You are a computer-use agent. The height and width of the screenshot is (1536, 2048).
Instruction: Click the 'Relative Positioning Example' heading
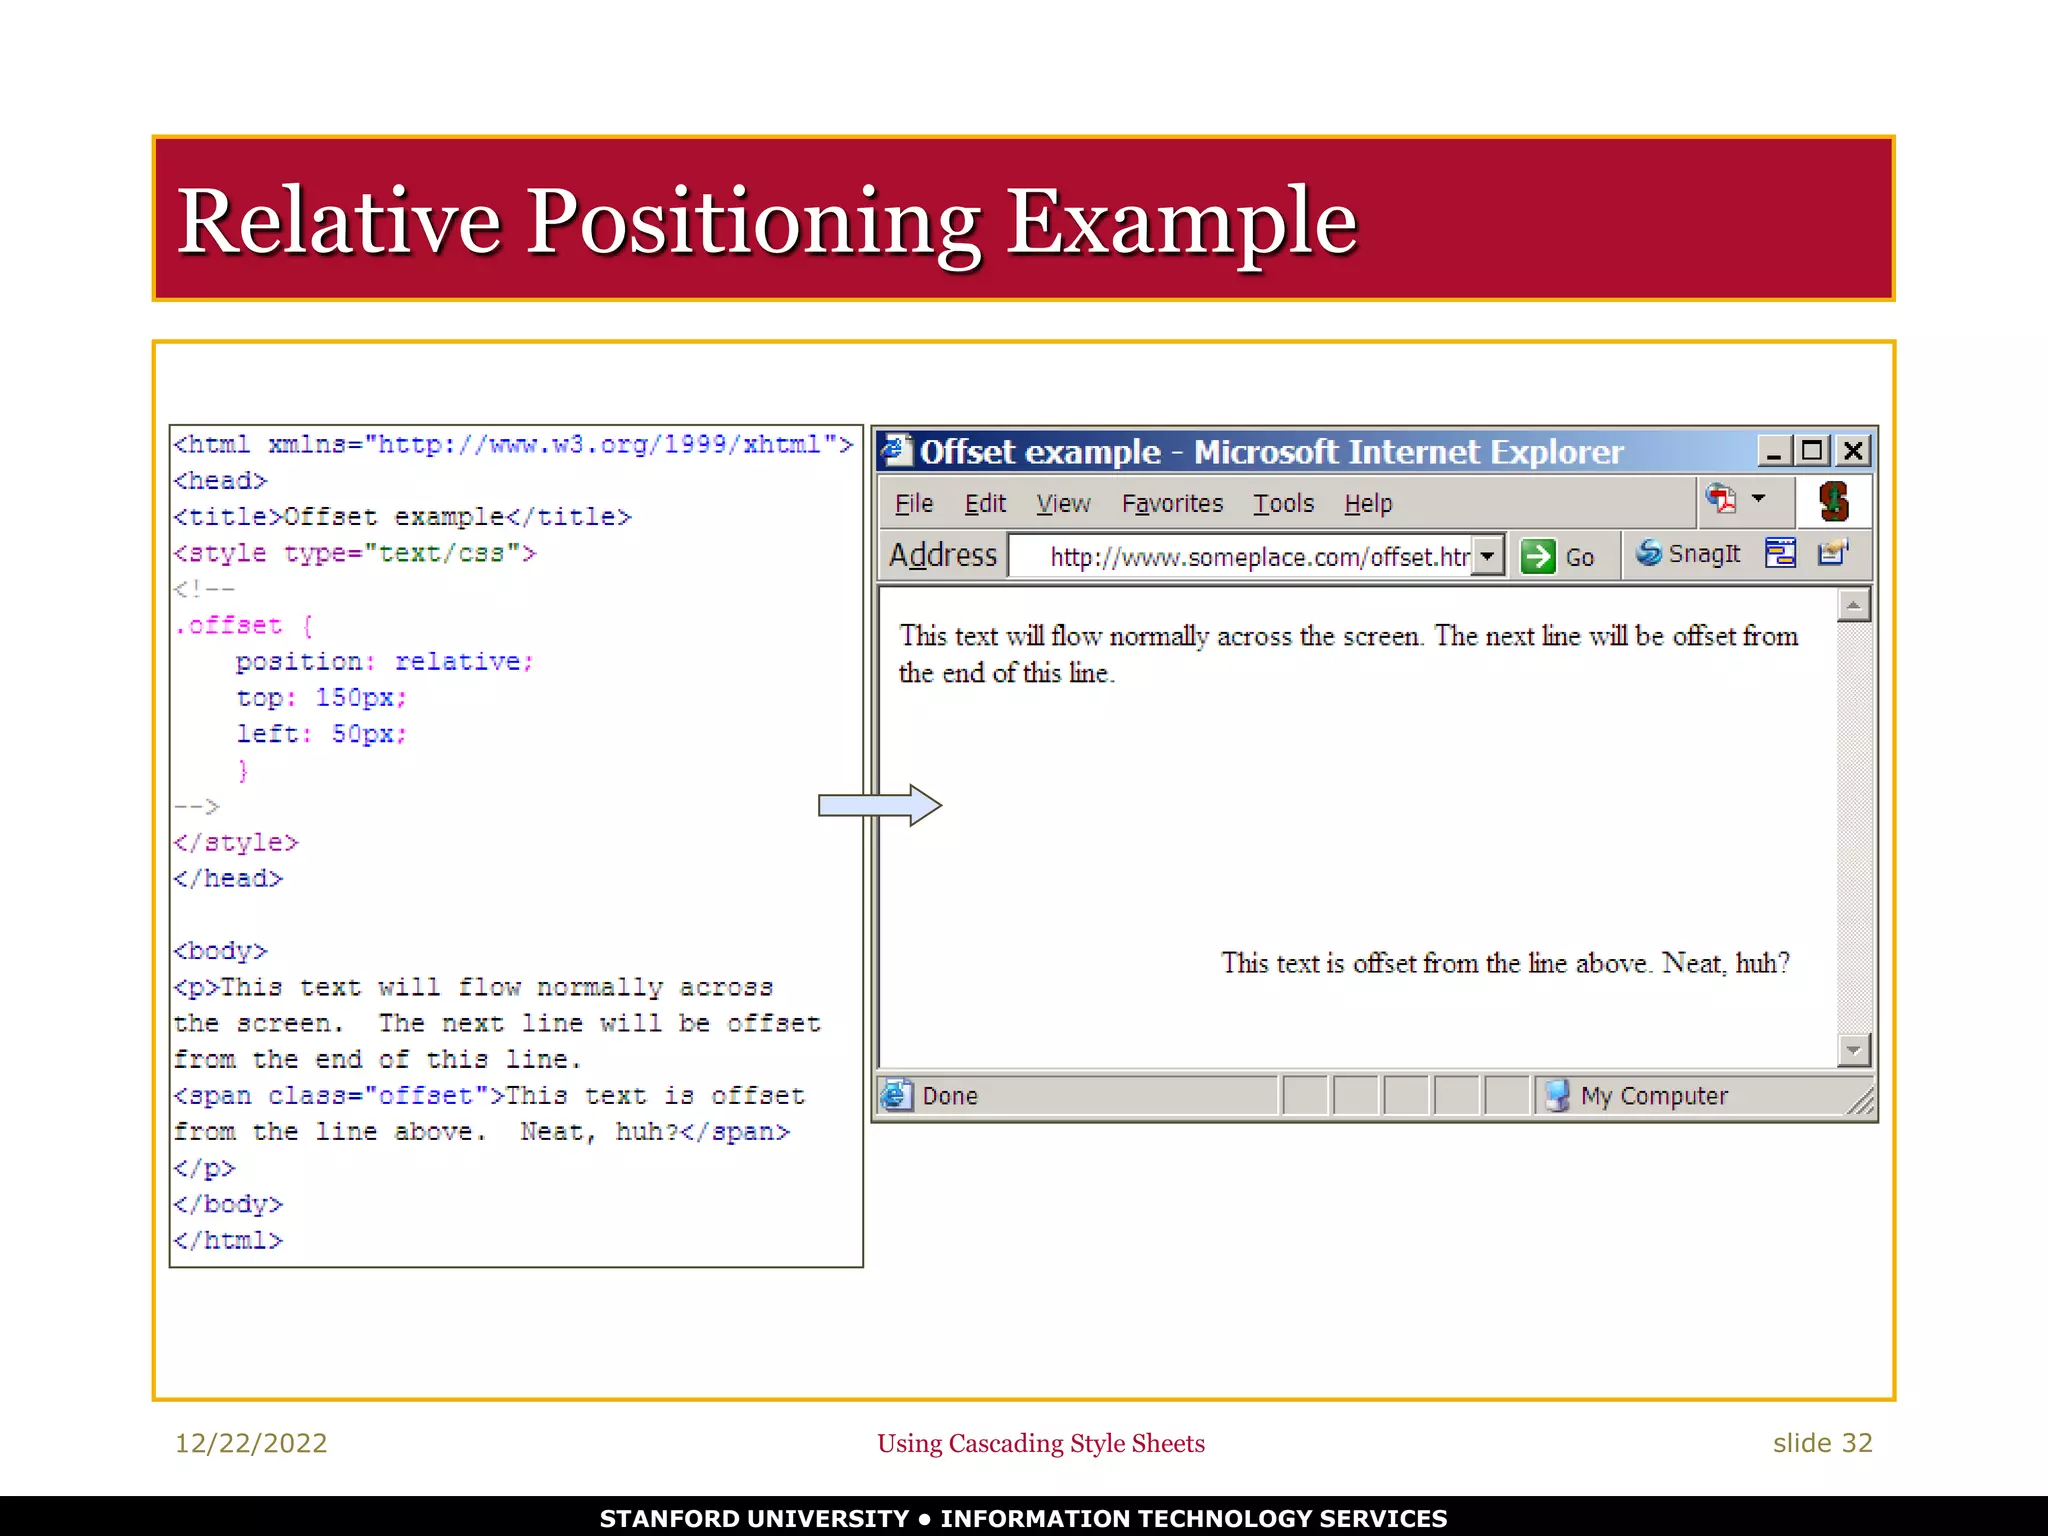click(767, 221)
